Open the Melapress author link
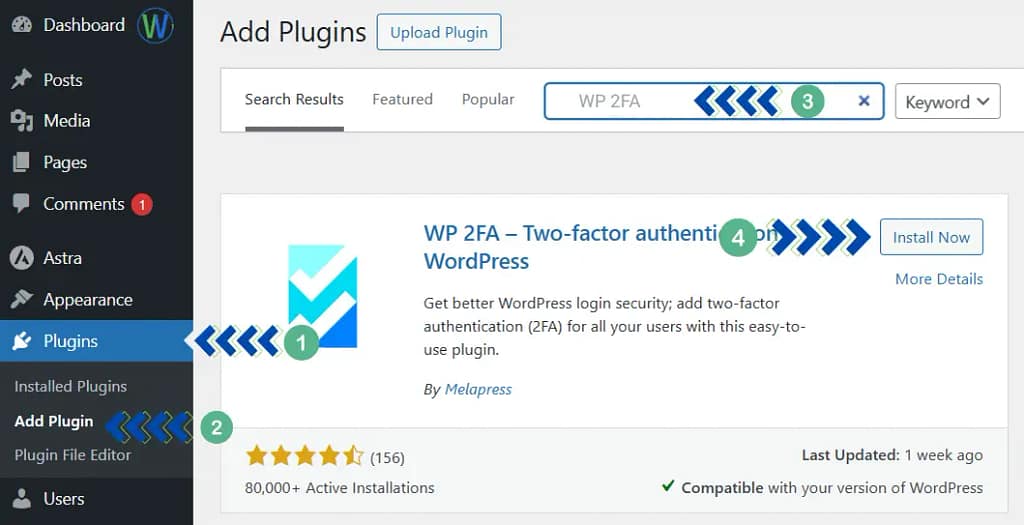This screenshot has height=525, width=1024. [x=478, y=389]
